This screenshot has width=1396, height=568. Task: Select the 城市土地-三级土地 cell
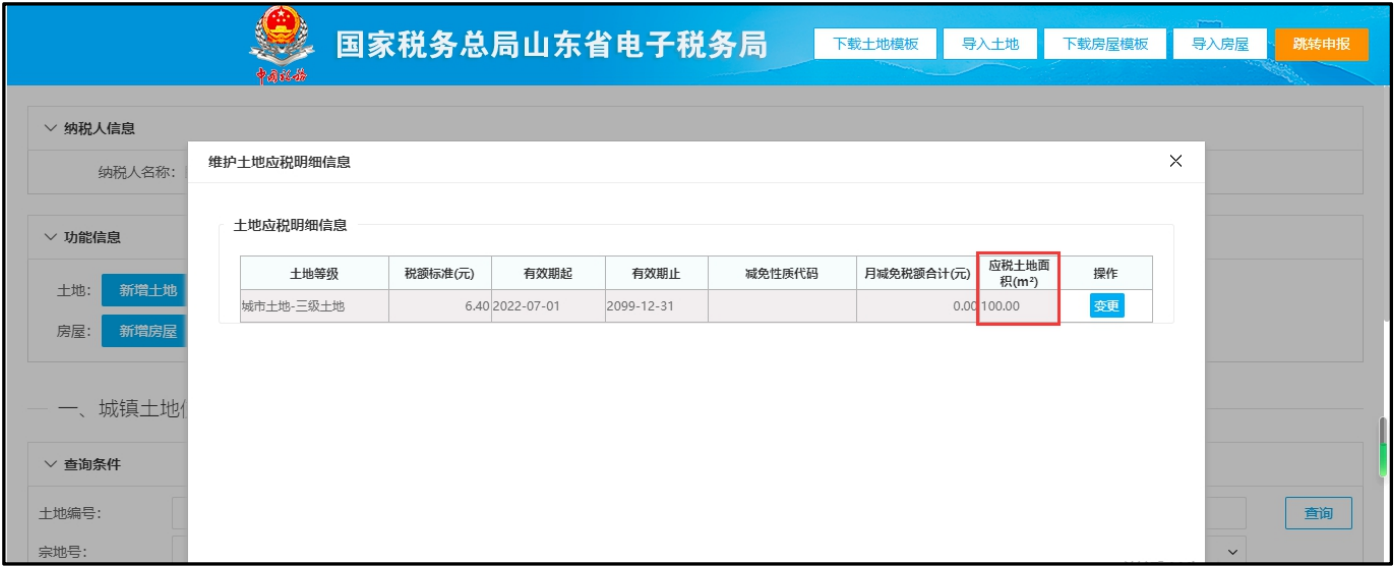313,306
